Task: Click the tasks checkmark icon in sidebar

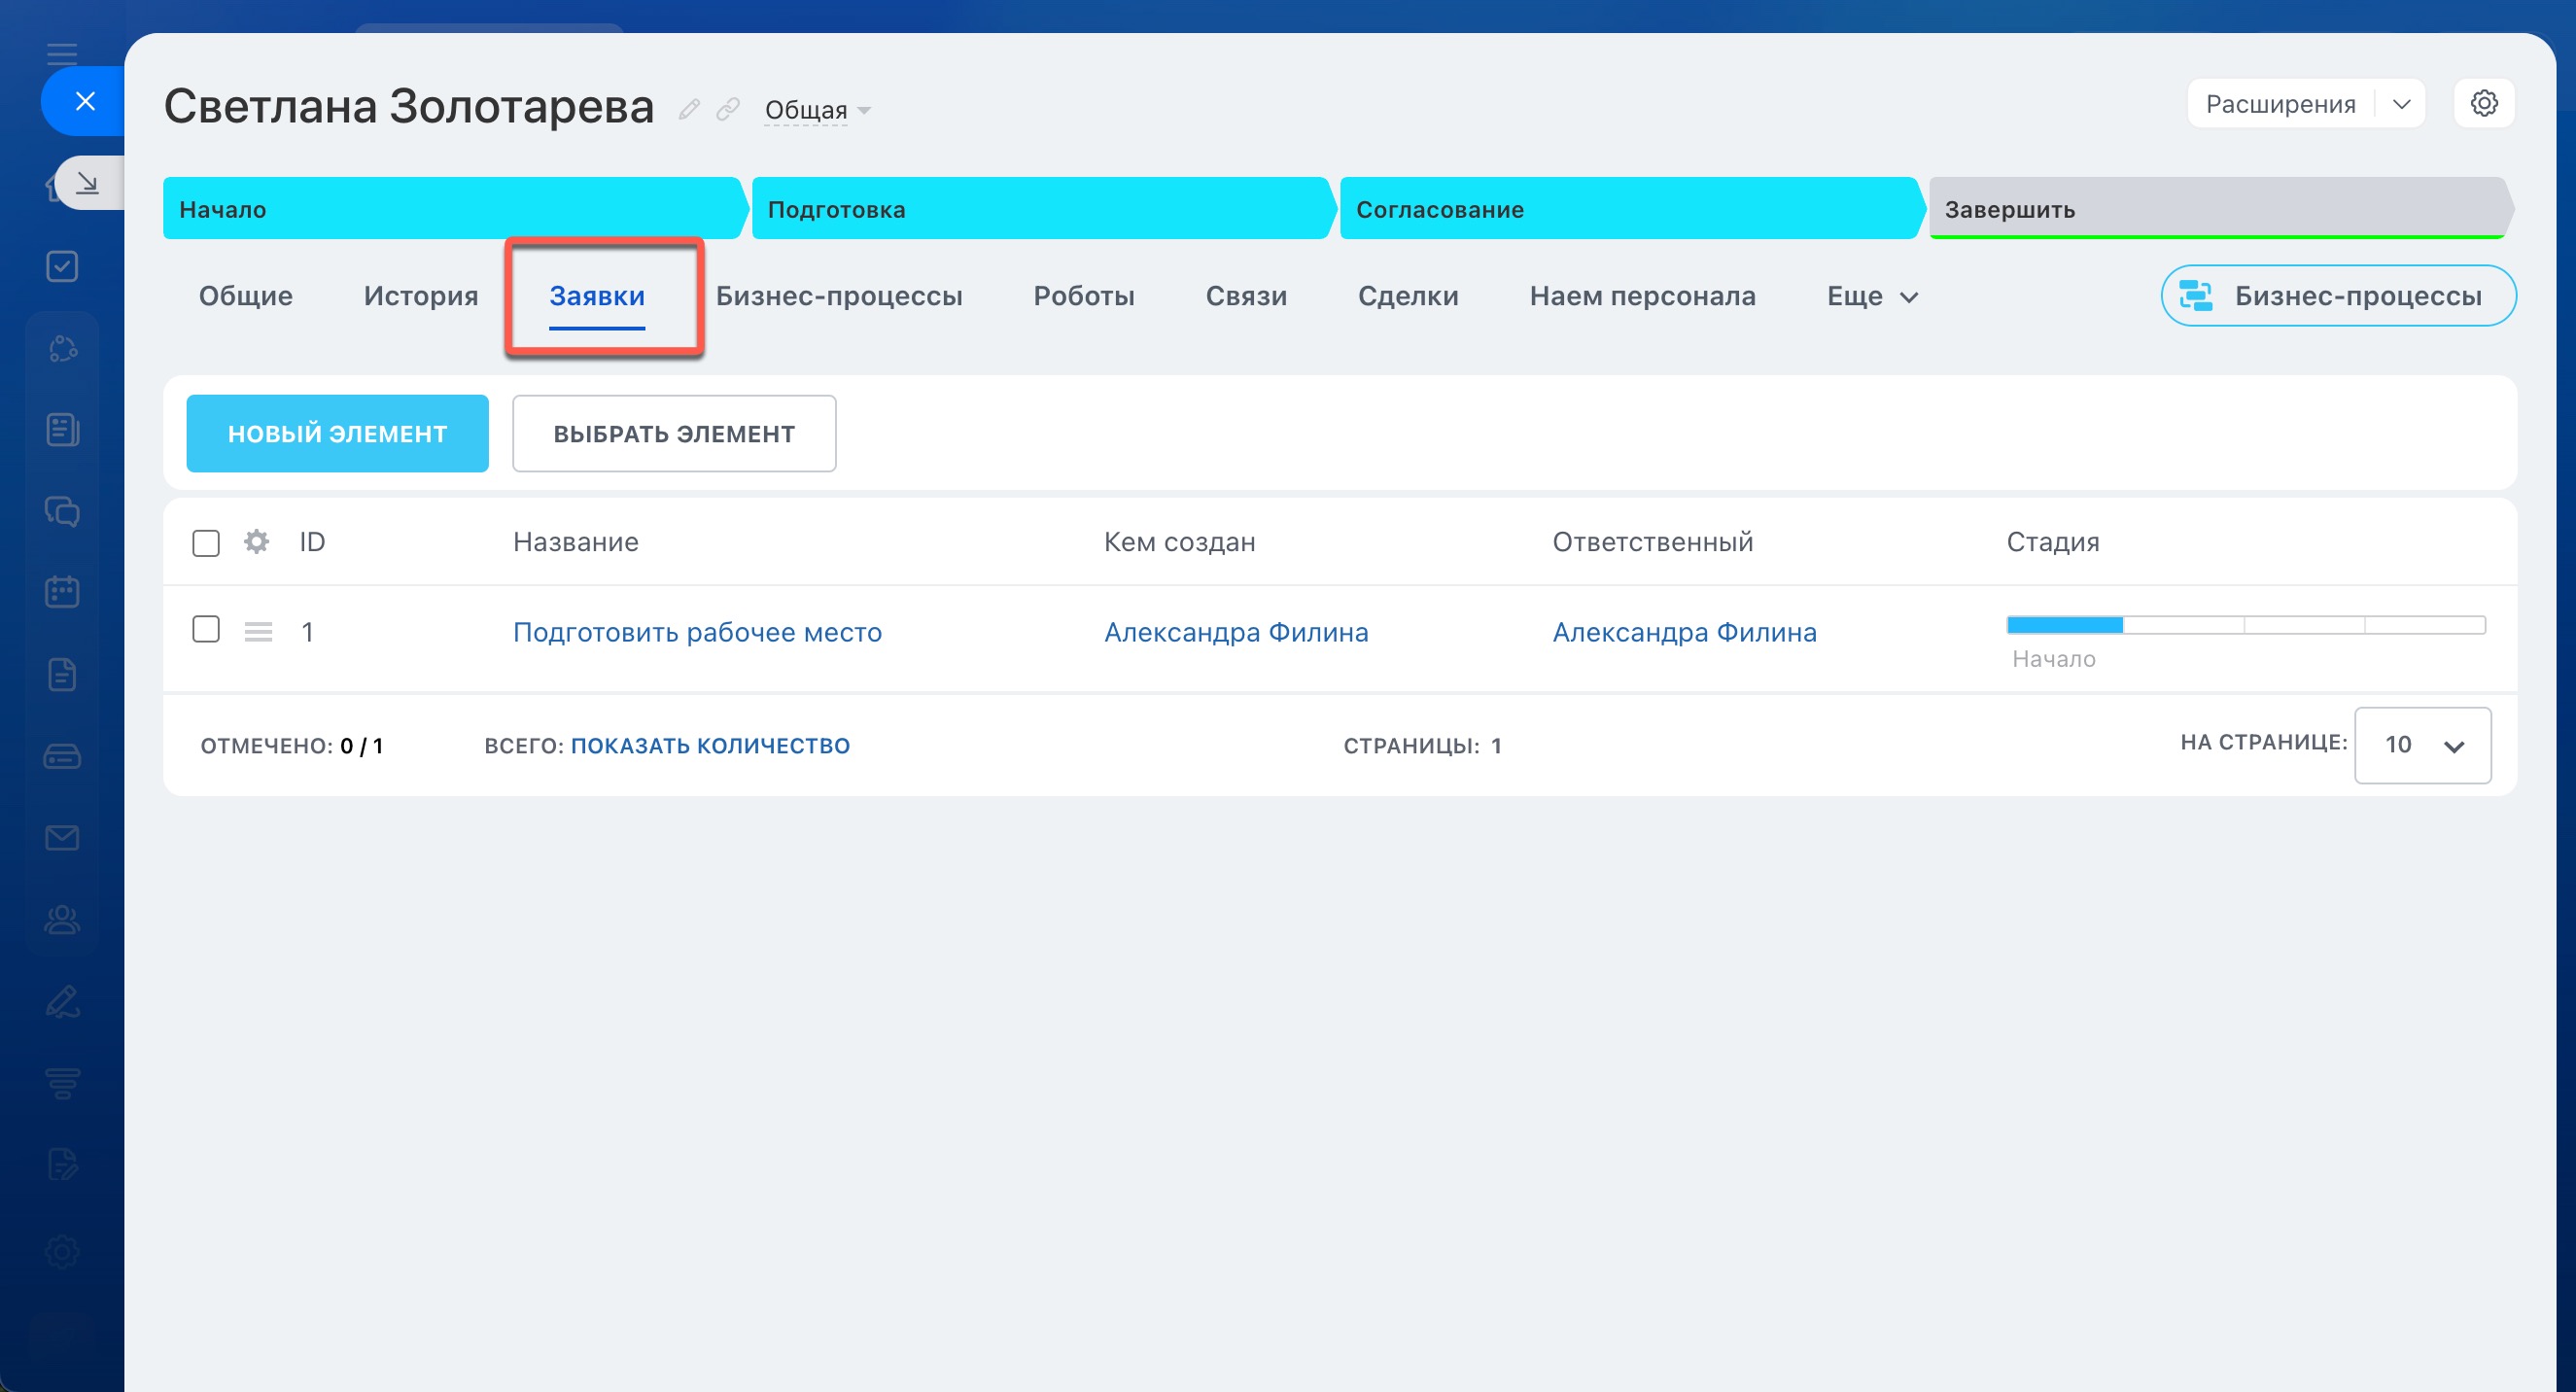Action: 62,266
